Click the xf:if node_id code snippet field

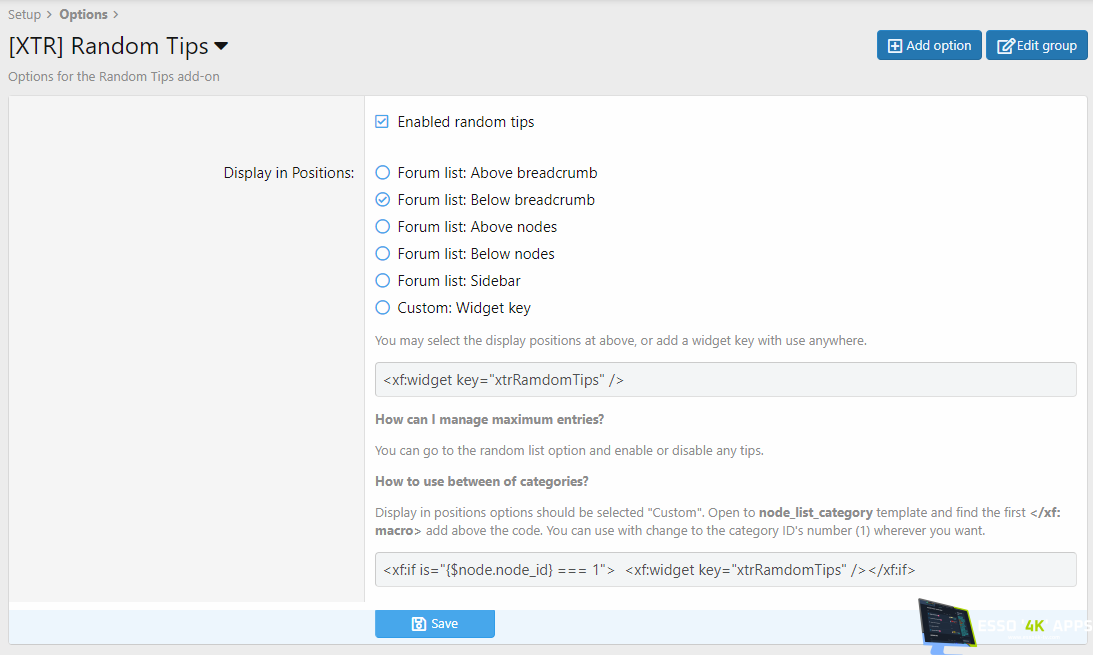725,570
